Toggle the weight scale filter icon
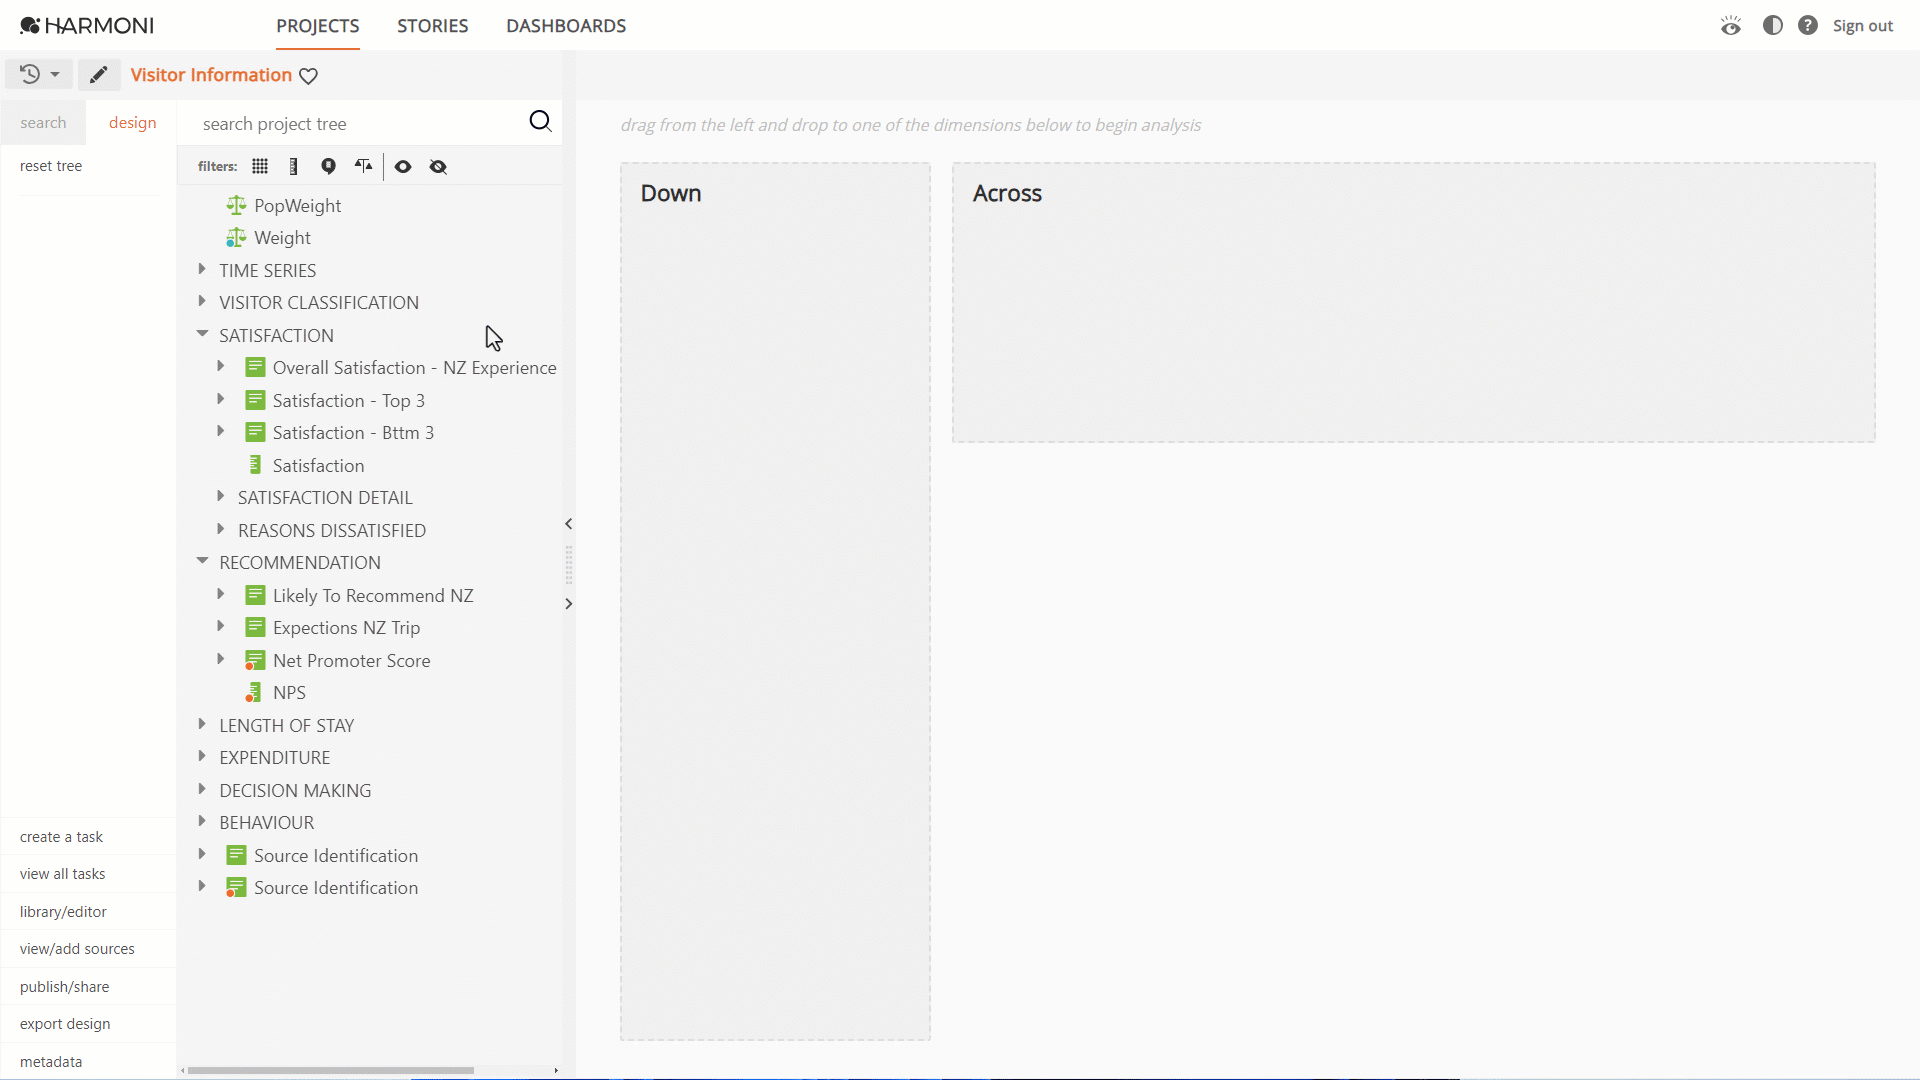The image size is (1920, 1080). 363,166
